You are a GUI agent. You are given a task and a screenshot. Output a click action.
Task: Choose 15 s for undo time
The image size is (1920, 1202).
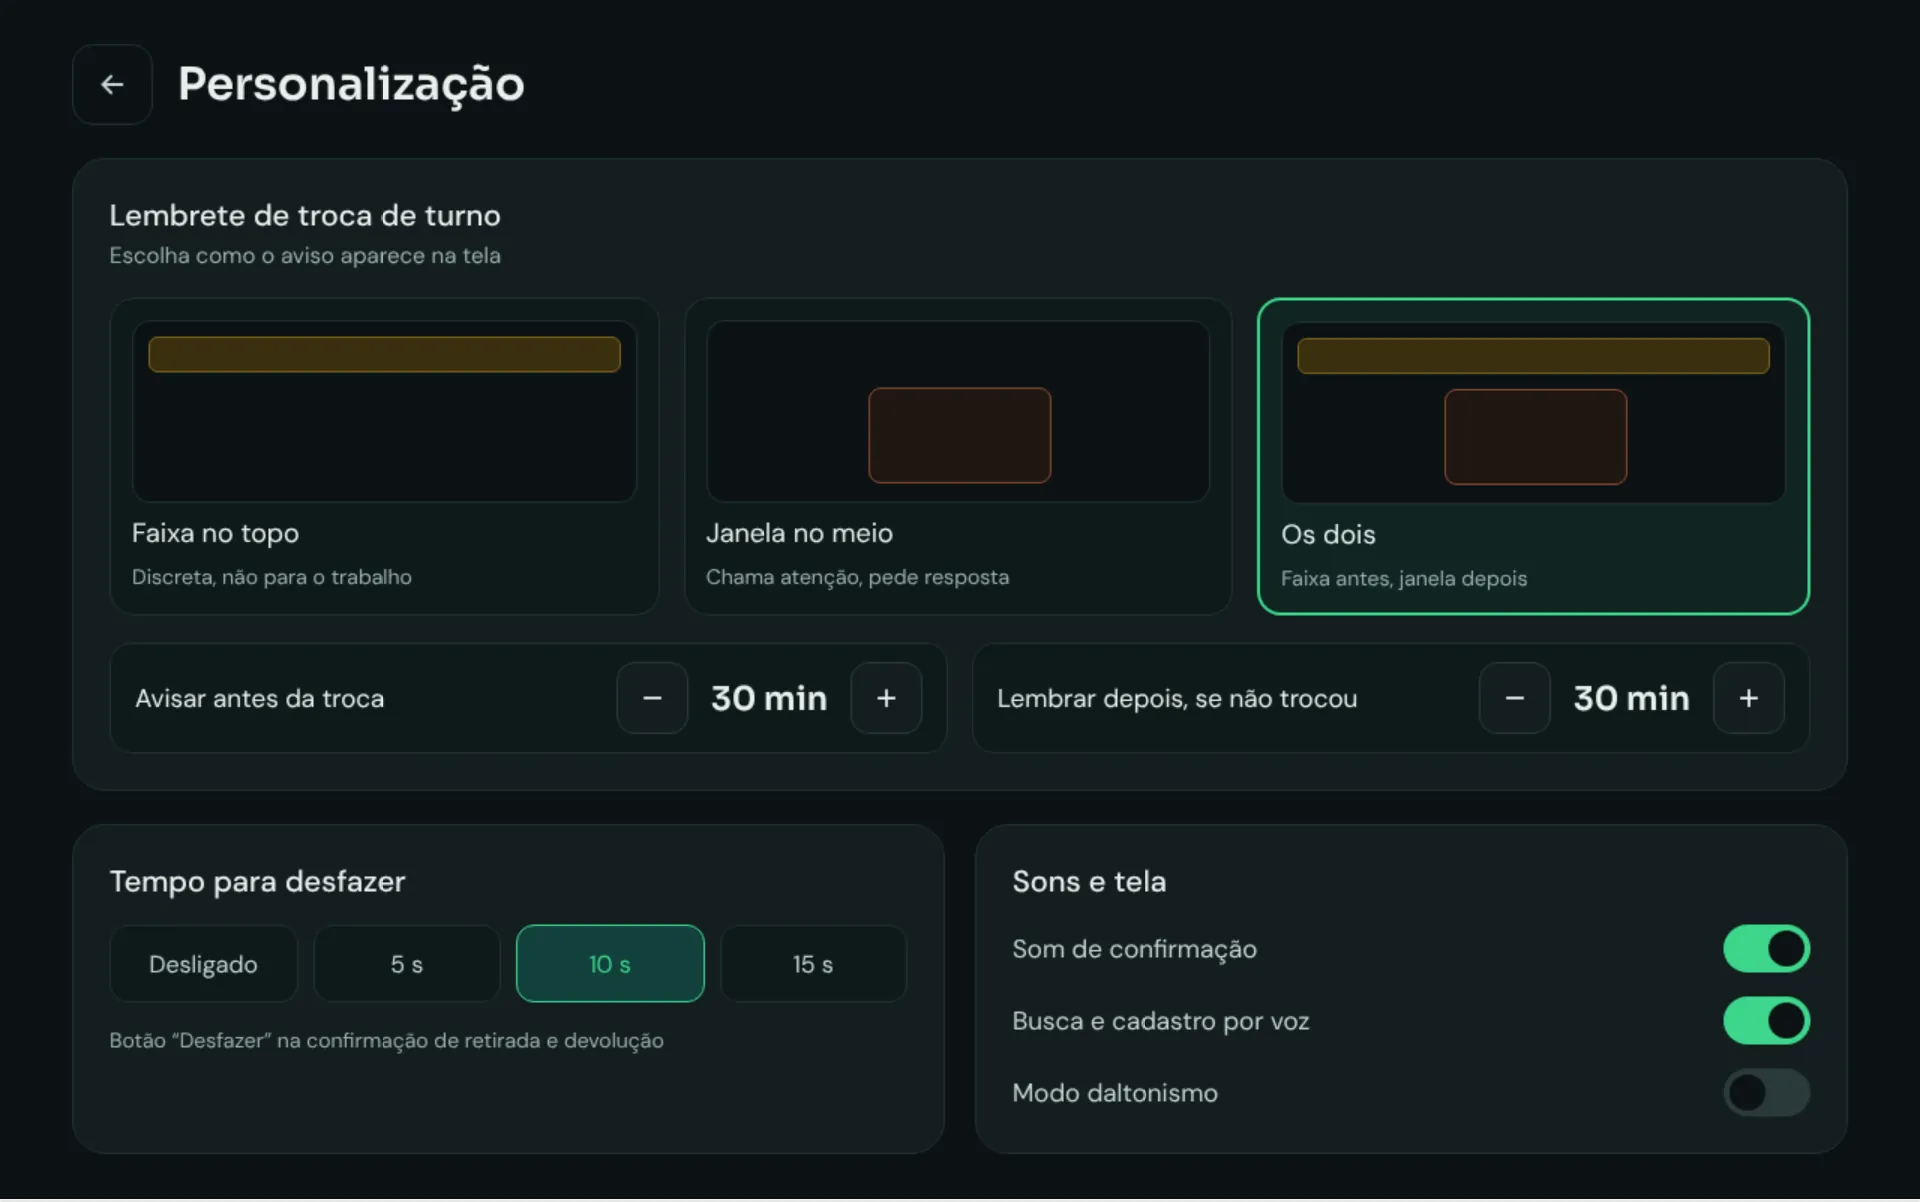coord(813,964)
